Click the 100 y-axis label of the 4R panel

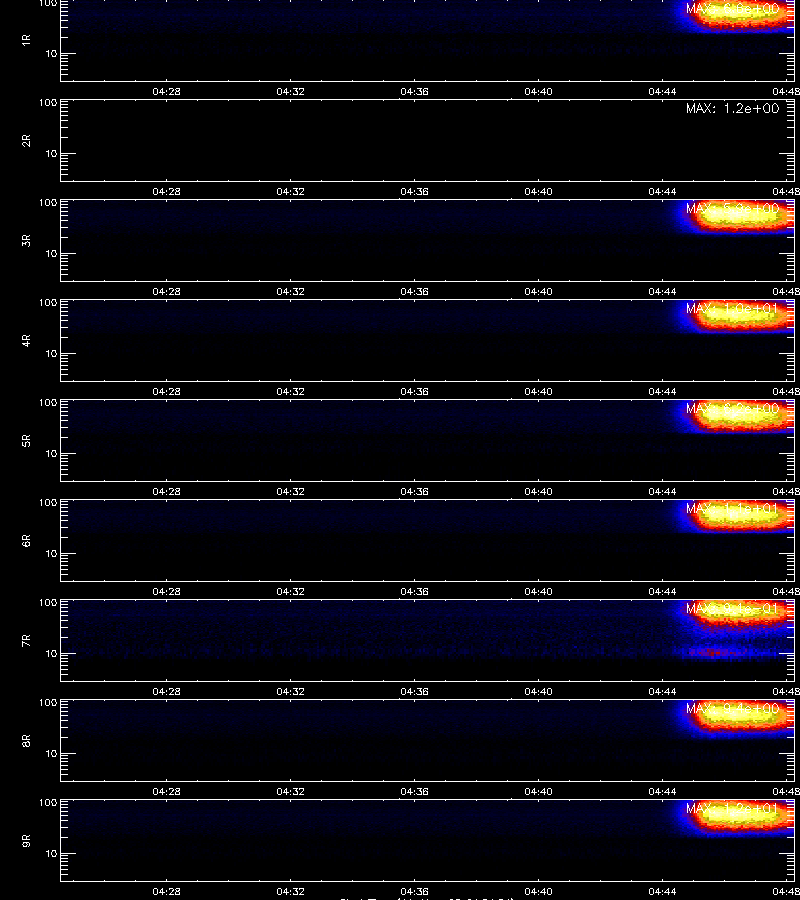coord(48,303)
